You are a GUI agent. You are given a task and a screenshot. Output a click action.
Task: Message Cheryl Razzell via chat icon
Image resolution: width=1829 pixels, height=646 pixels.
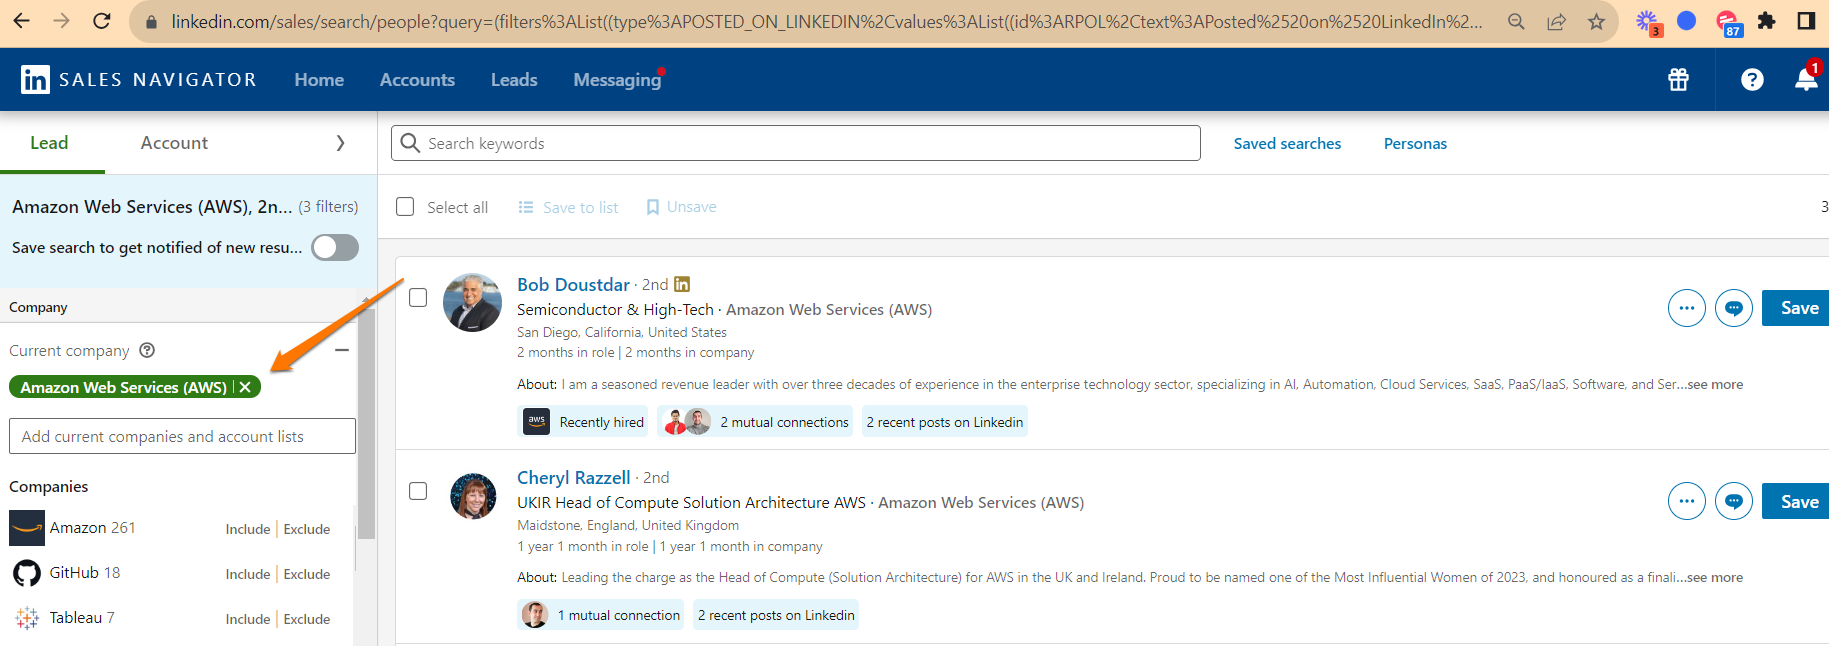coord(1733,501)
